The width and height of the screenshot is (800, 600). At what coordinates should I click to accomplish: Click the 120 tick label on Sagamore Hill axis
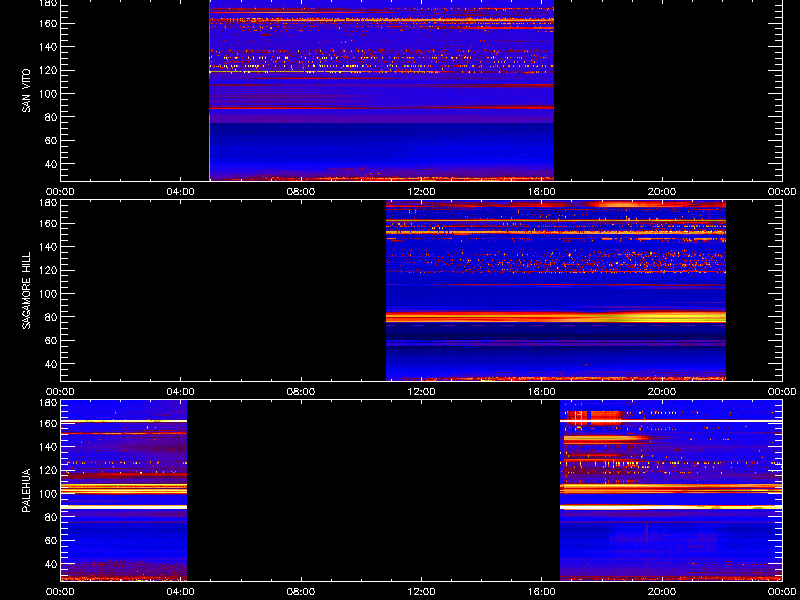point(48,270)
